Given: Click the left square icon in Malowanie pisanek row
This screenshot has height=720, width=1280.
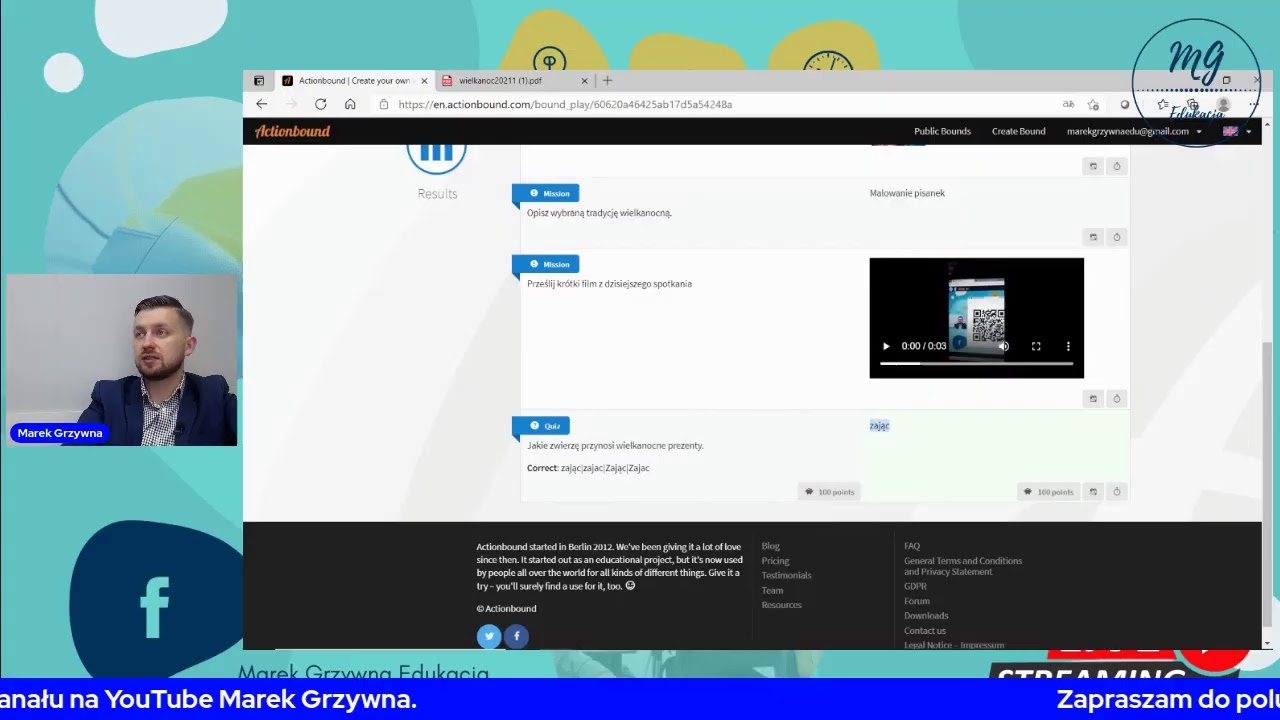Looking at the screenshot, I should point(1093,237).
